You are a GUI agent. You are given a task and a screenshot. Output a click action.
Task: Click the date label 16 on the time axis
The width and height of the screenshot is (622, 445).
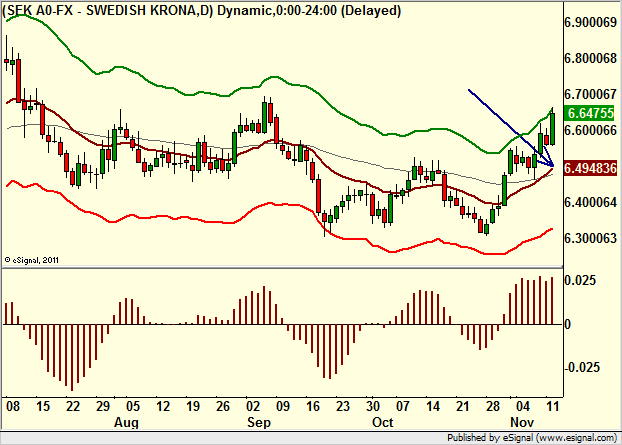(313, 407)
